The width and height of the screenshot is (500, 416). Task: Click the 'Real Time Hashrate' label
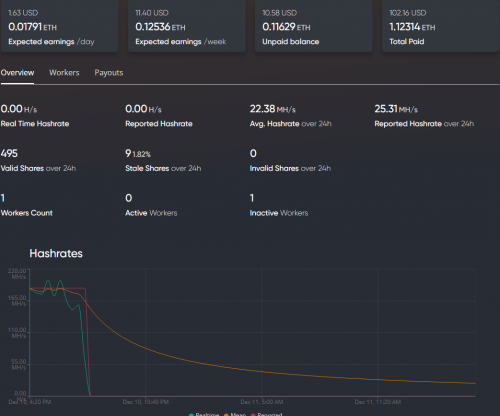pos(35,124)
